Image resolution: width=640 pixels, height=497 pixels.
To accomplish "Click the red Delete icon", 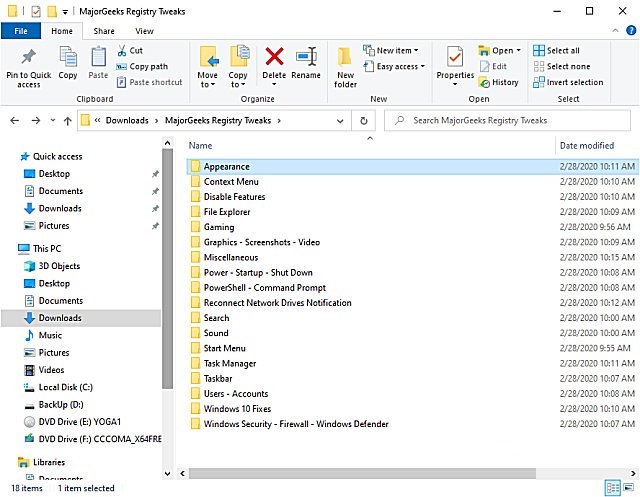I will click(274, 56).
